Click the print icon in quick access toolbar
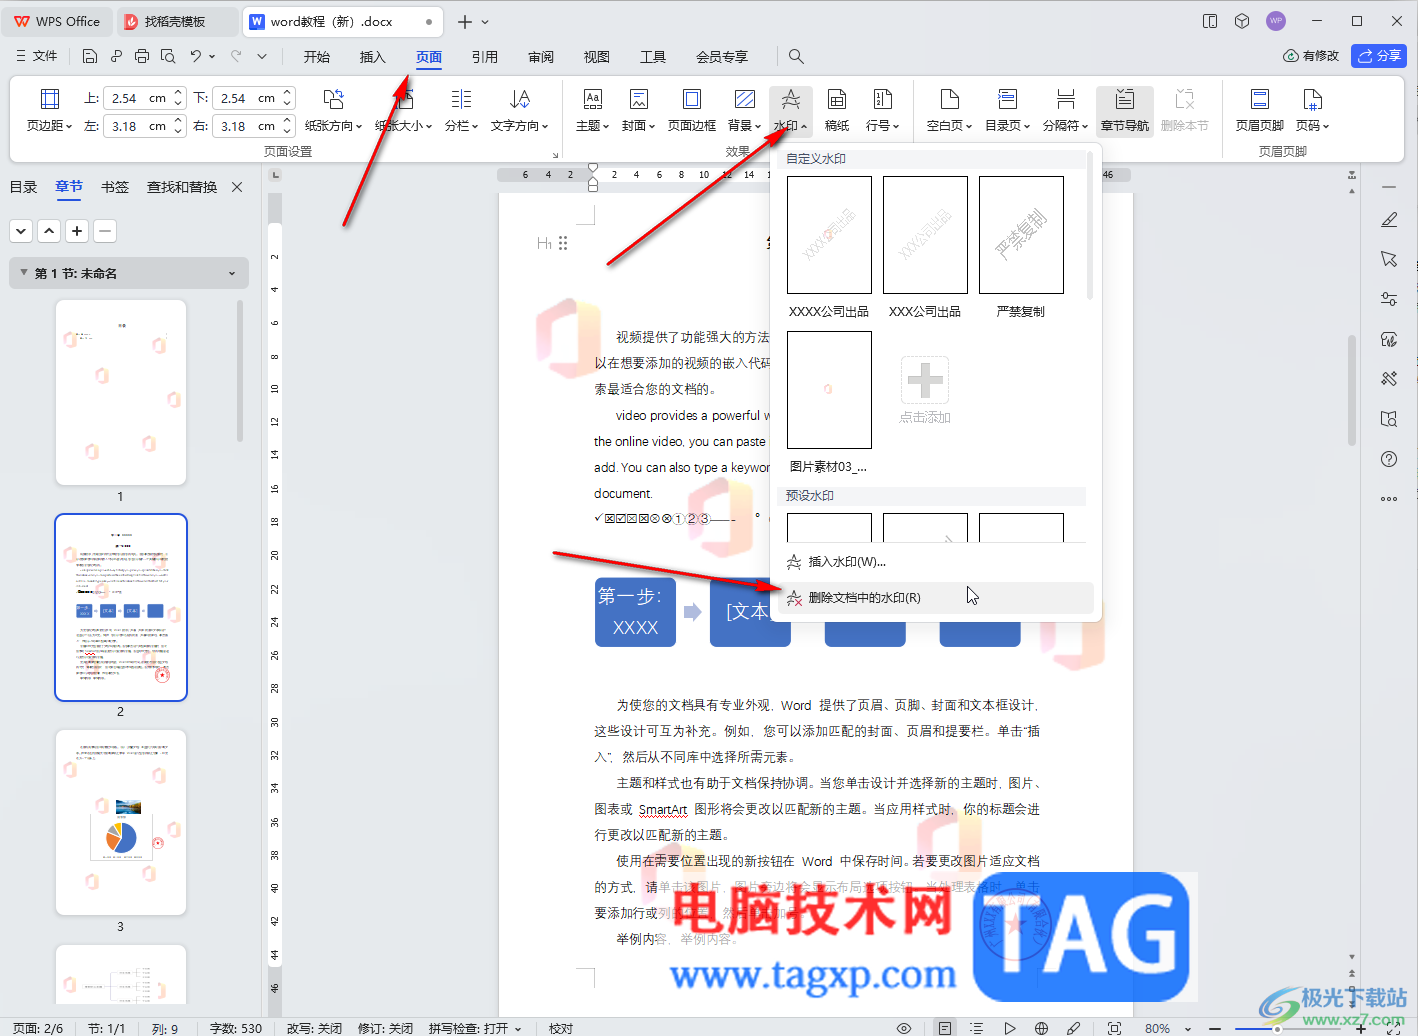The width and height of the screenshot is (1418, 1036). (142, 56)
